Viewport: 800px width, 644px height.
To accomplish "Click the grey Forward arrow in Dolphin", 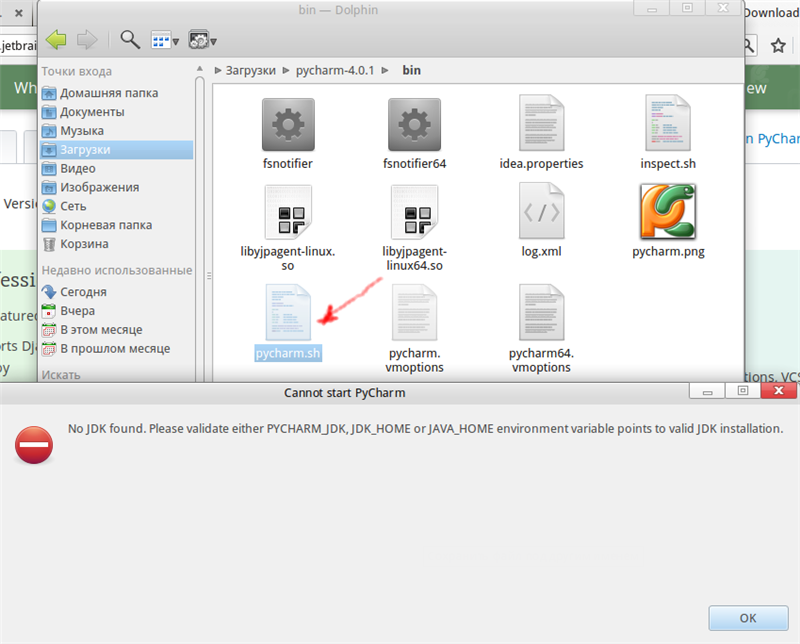I will [87, 40].
